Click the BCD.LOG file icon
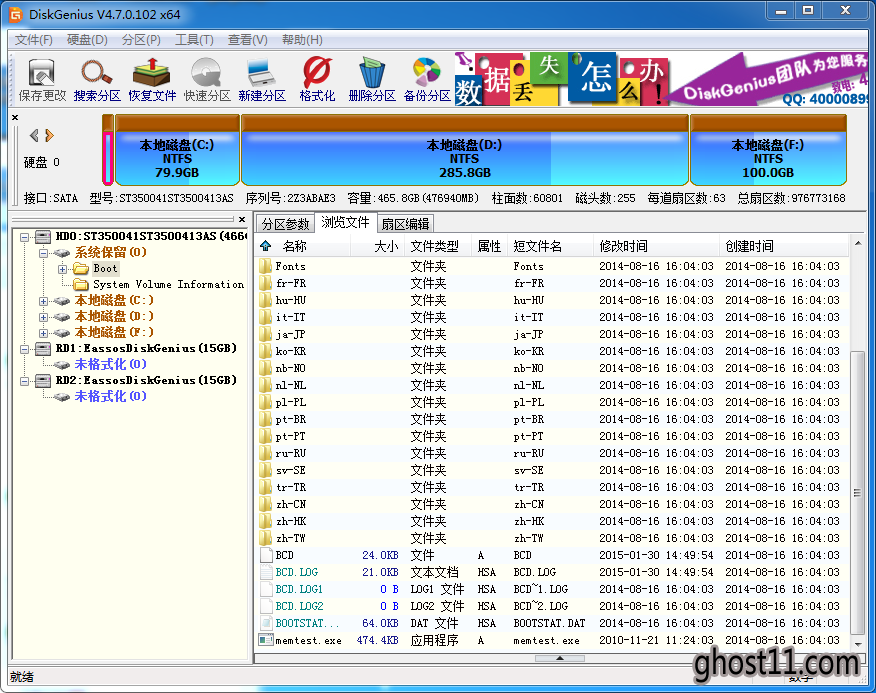The height and width of the screenshot is (693, 876). 266,572
